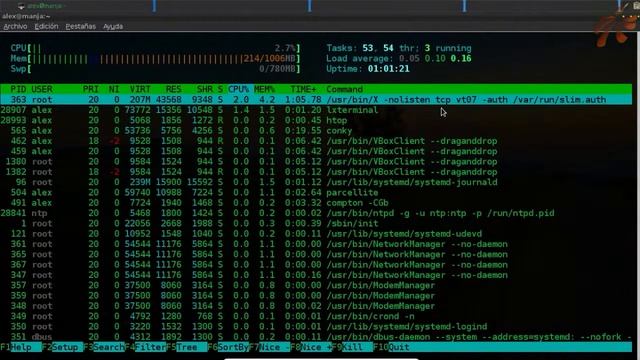This screenshot has height=360, width=640.
Task: Click the Load average readout
Action: pyautogui.click(x=399, y=59)
